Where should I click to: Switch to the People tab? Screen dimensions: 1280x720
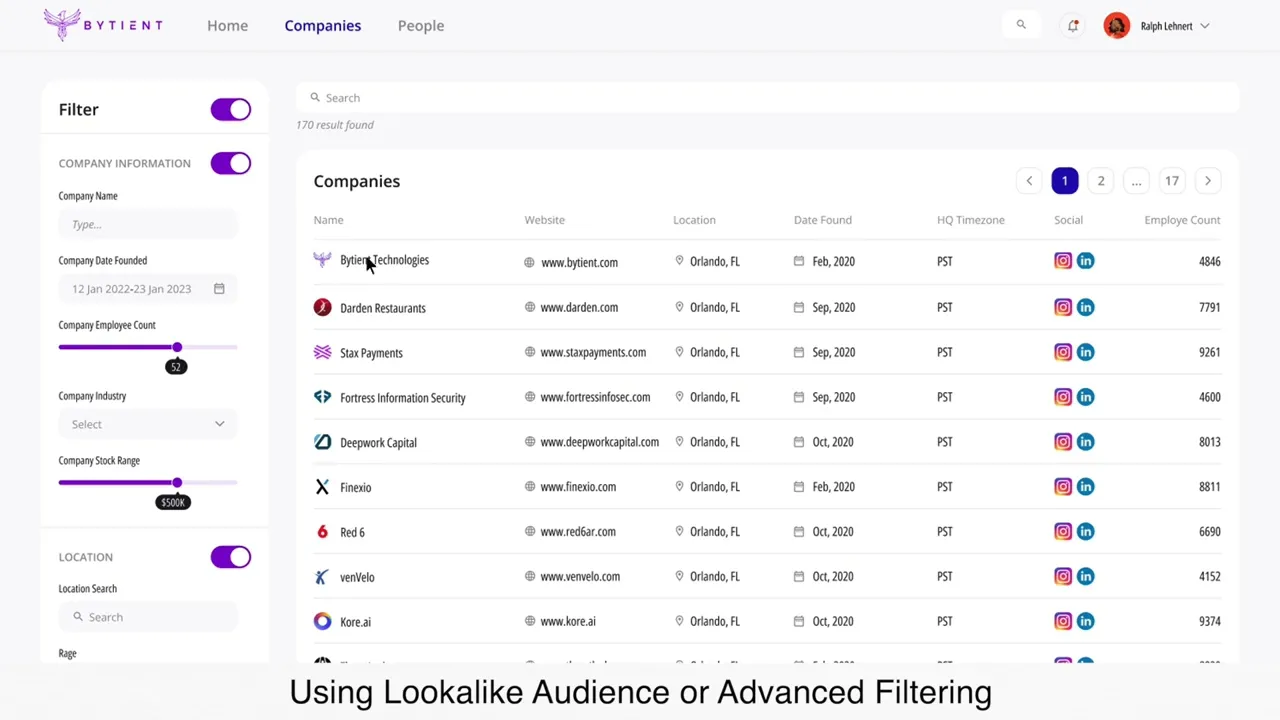(x=421, y=26)
